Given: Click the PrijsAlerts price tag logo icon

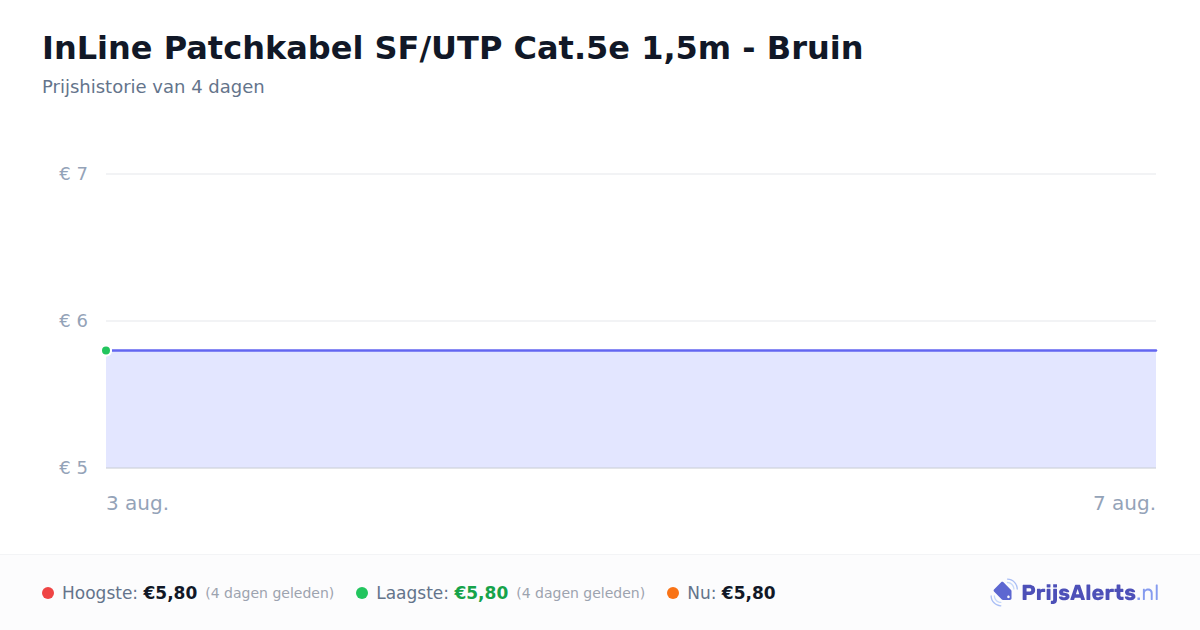Looking at the screenshot, I should 1003,593.
